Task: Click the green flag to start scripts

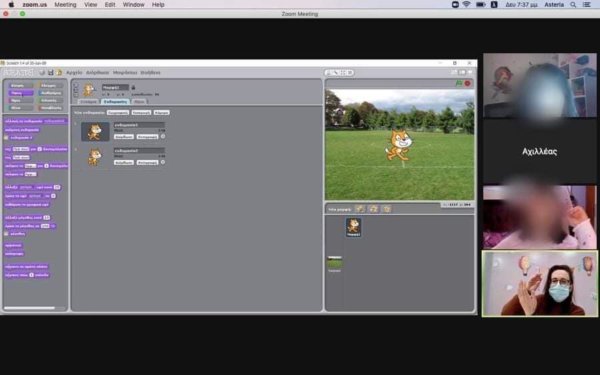Action: click(x=459, y=83)
